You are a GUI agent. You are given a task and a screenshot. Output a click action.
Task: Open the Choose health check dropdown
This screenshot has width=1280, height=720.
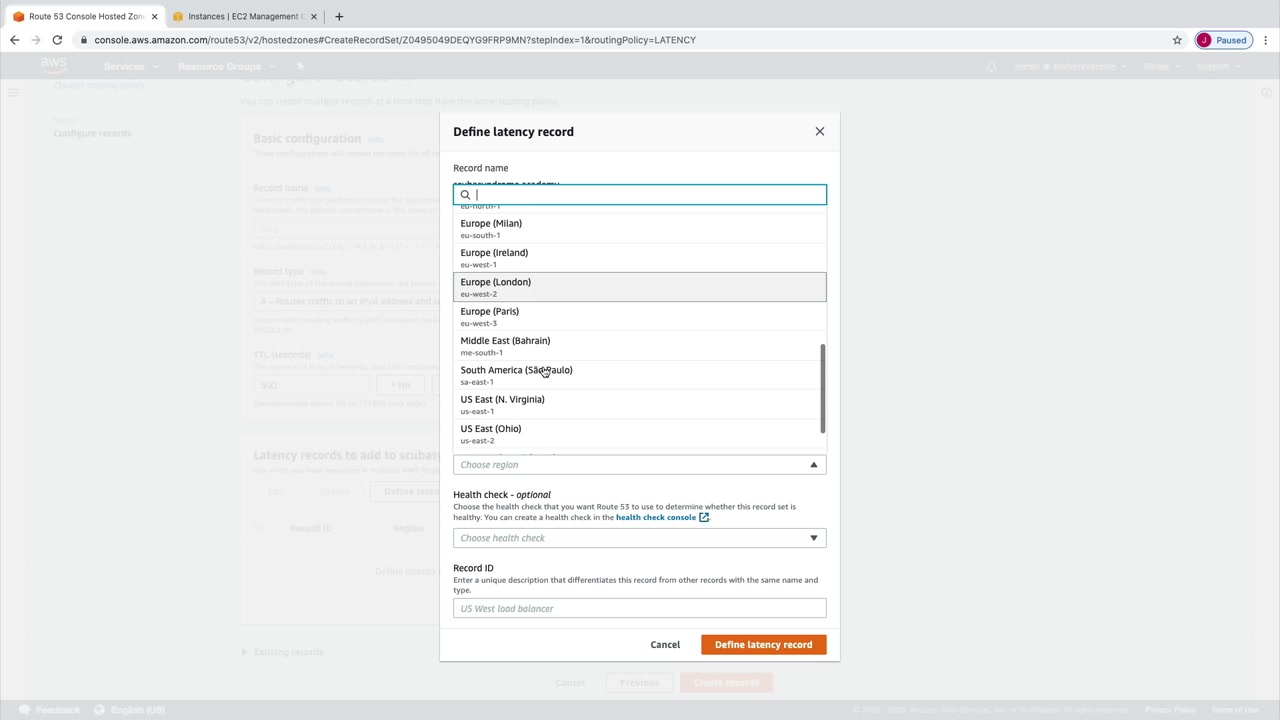640,538
